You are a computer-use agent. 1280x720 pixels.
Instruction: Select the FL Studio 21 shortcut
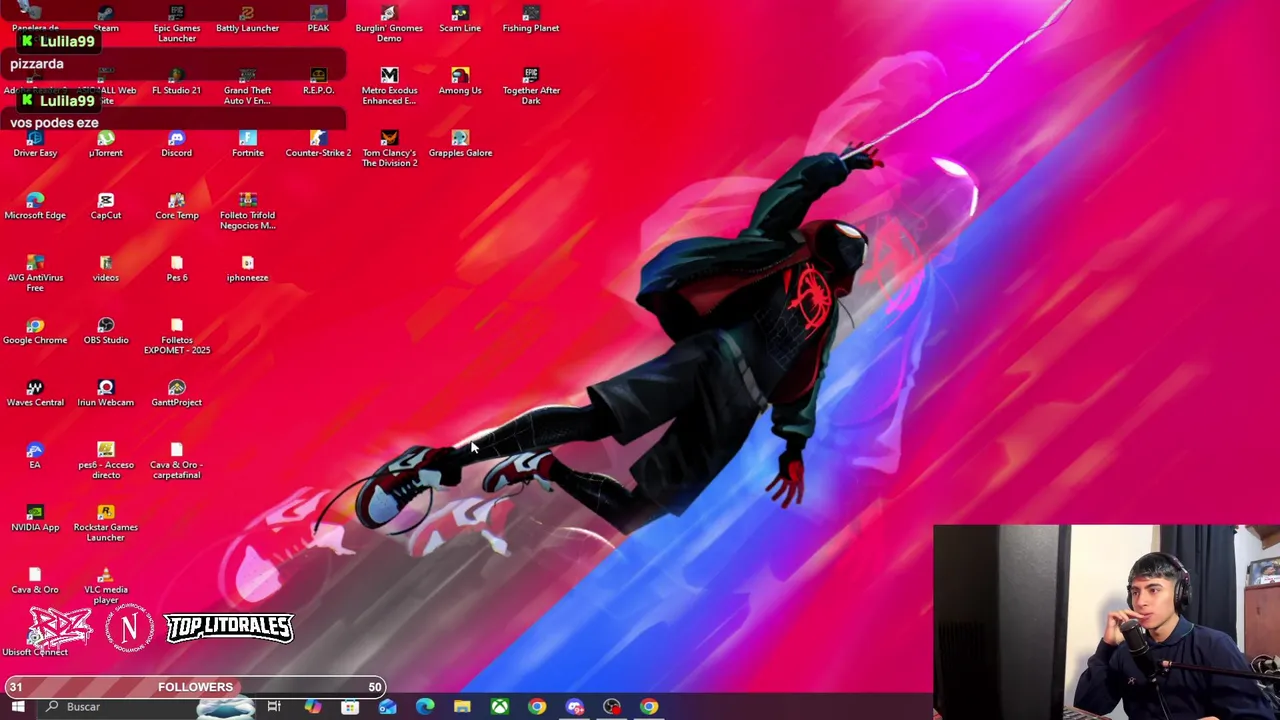[176, 82]
